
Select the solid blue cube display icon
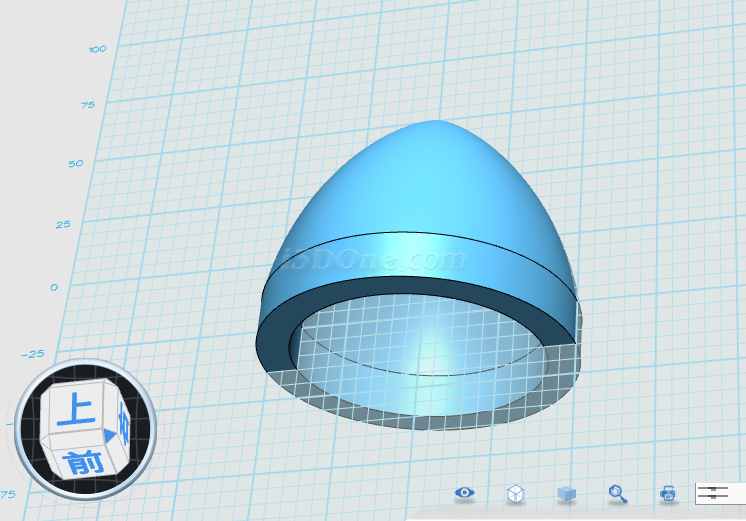pyautogui.click(x=566, y=493)
